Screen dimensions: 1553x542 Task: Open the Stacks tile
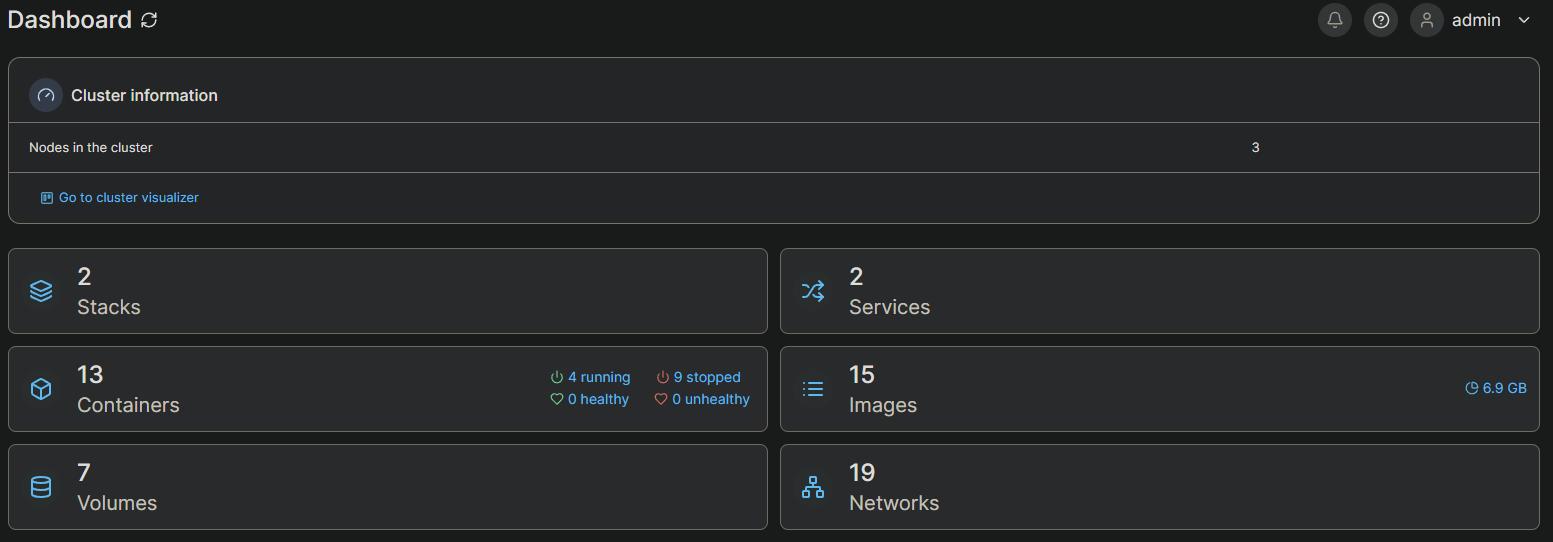(x=387, y=291)
